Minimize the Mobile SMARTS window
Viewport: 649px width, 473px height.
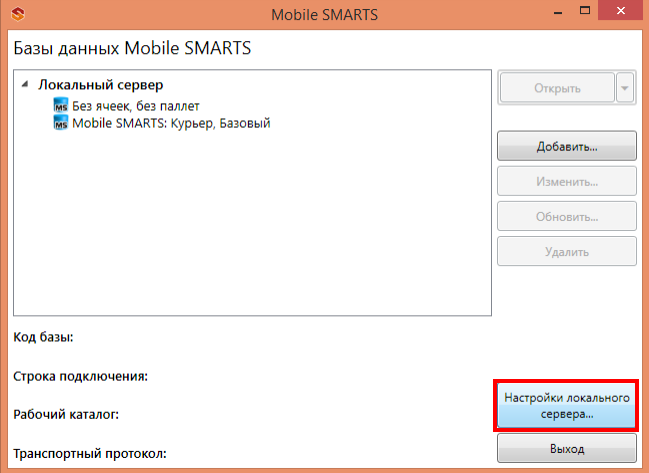coord(558,12)
